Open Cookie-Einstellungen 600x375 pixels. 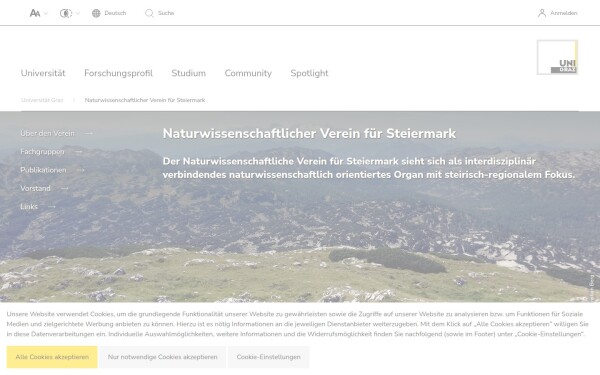[268, 357]
